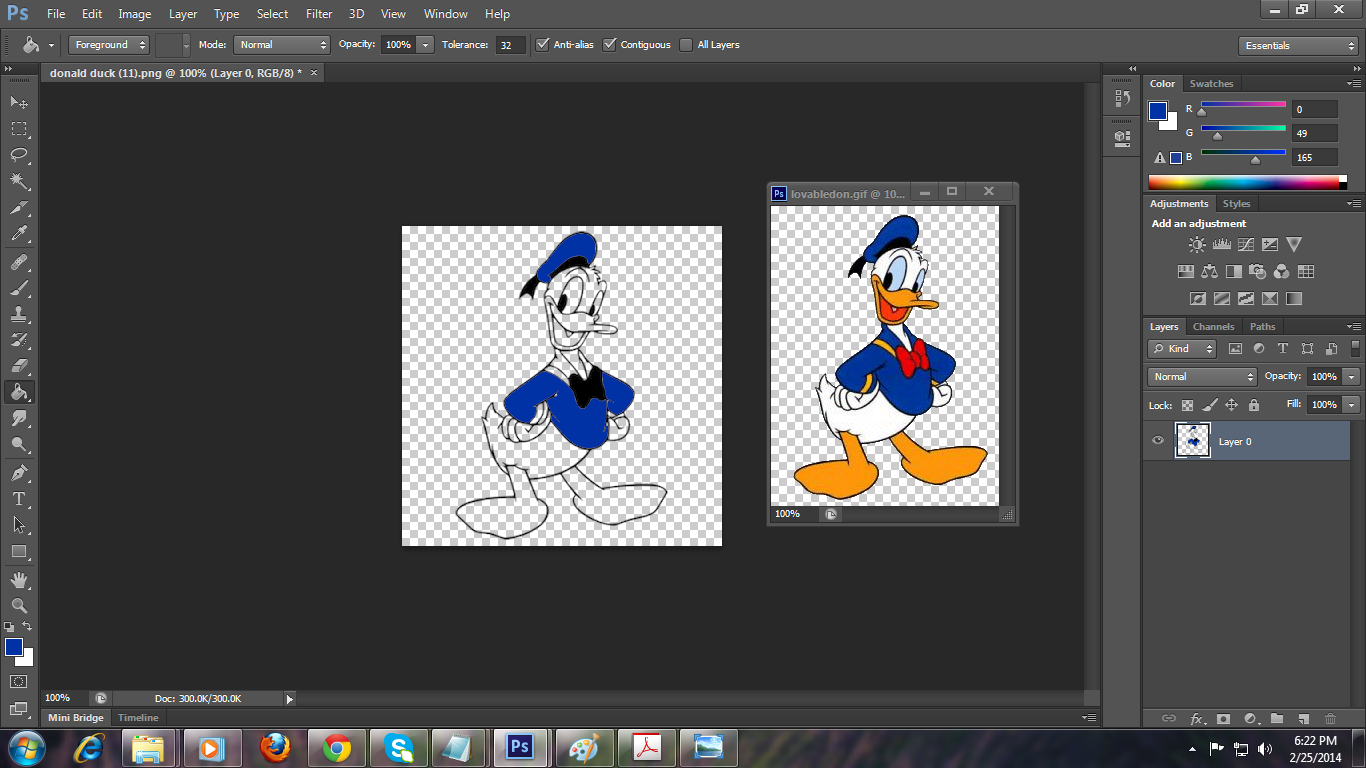Add a Color Balance adjustment
Screen dimensions: 1366x768
tap(1210, 271)
